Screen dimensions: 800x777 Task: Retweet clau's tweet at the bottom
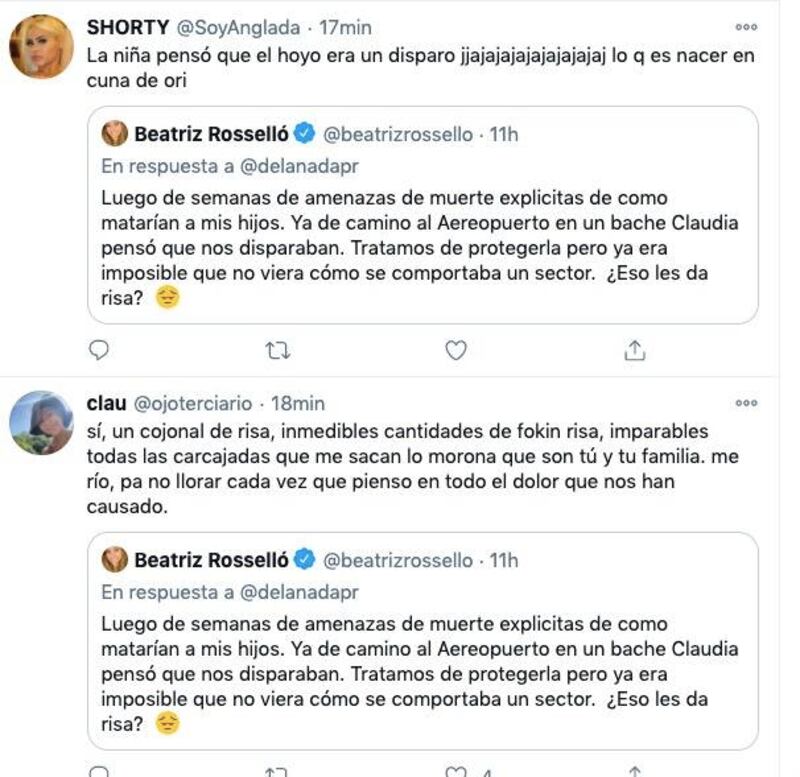coord(278,771)
